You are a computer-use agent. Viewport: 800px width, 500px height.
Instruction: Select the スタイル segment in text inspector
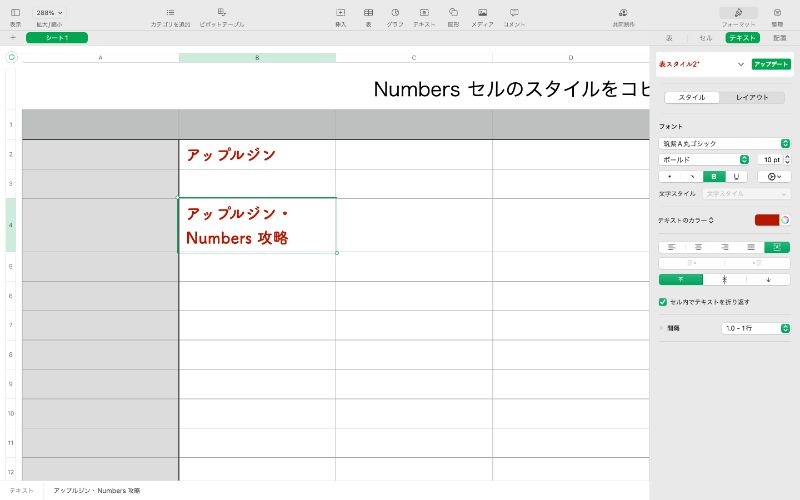click(x=692, y=97)
